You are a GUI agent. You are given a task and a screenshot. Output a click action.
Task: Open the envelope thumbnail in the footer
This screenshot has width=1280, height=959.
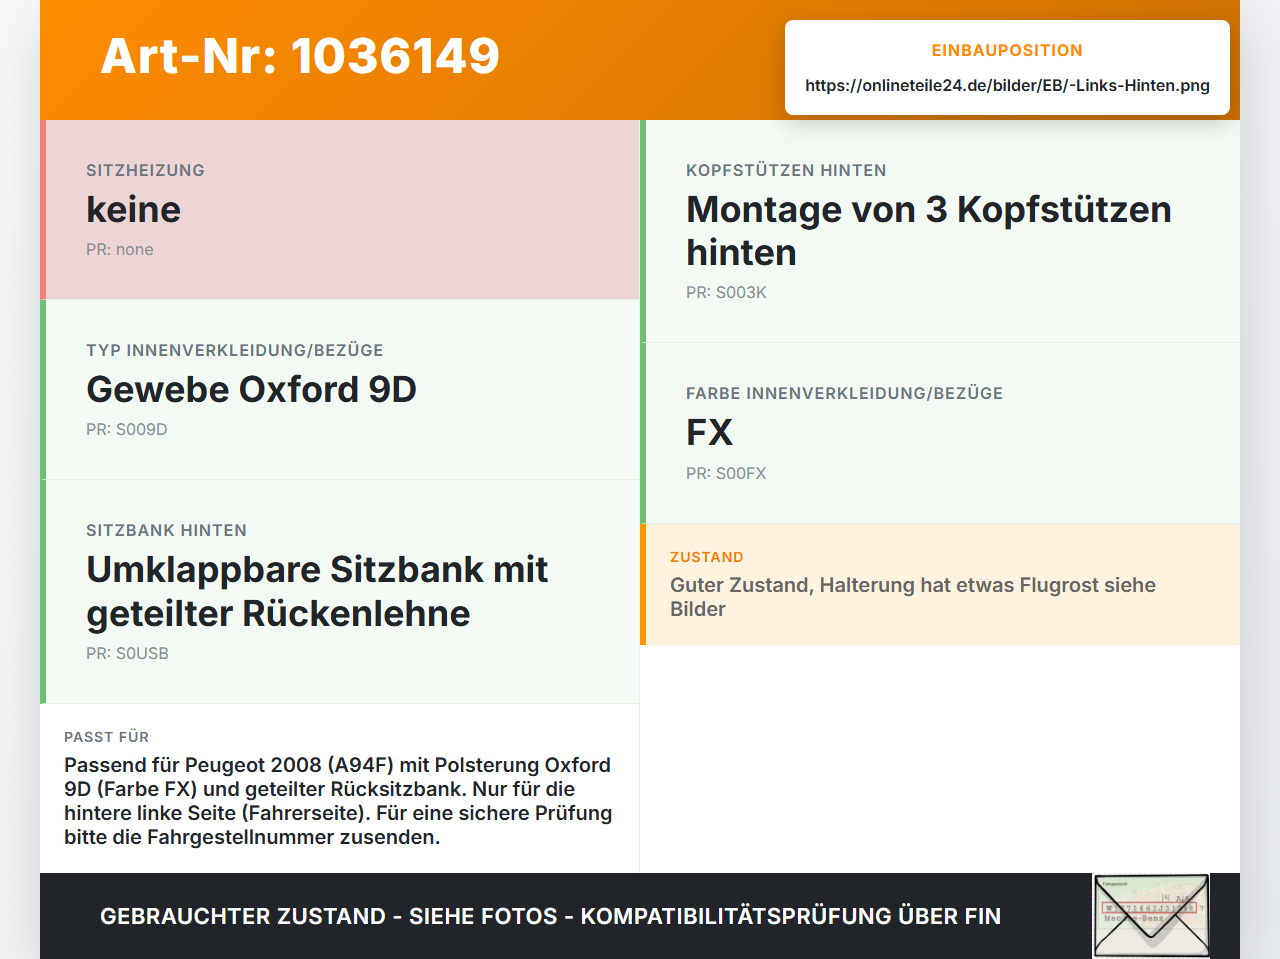tap(1151, 916)
